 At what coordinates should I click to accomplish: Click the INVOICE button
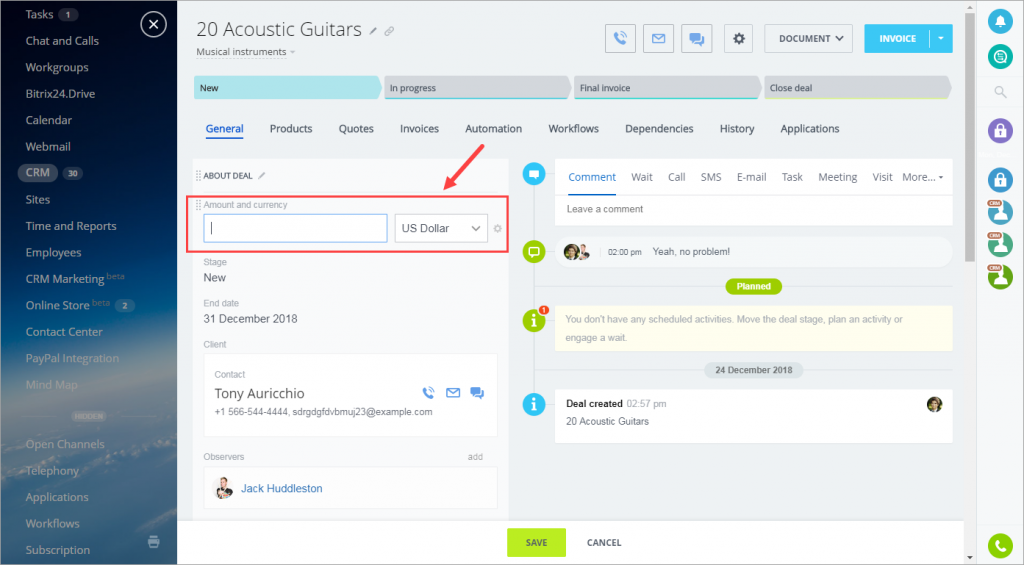[x=897, y=39]
